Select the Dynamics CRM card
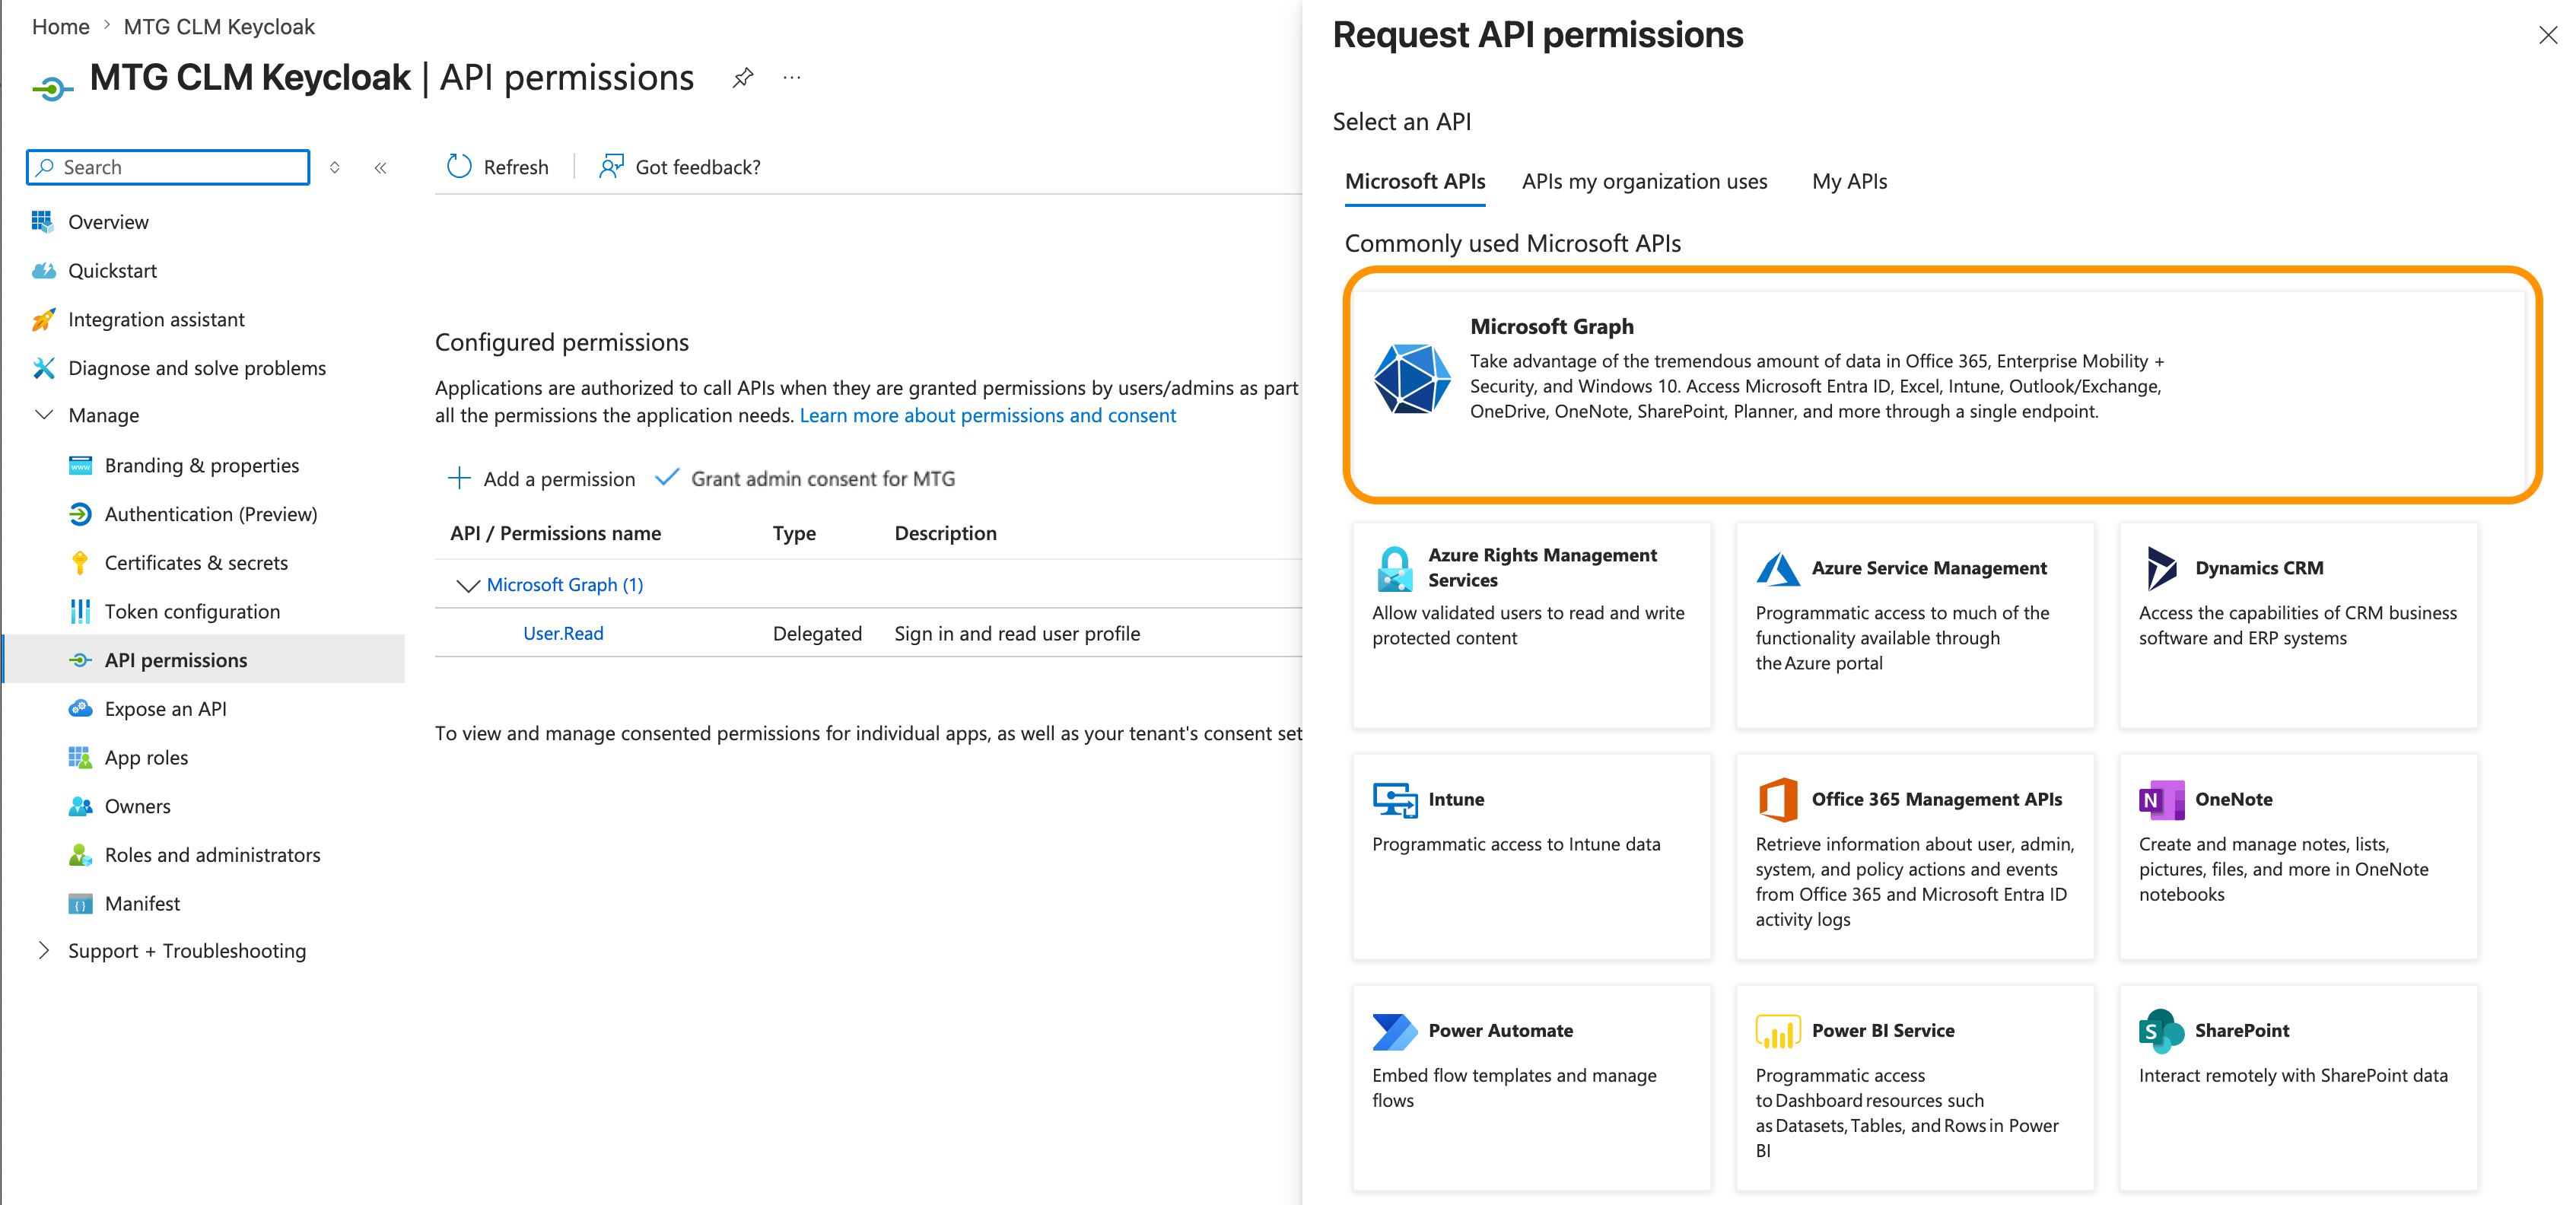Screen dimensions: 2576x1205 [2298, 625]
